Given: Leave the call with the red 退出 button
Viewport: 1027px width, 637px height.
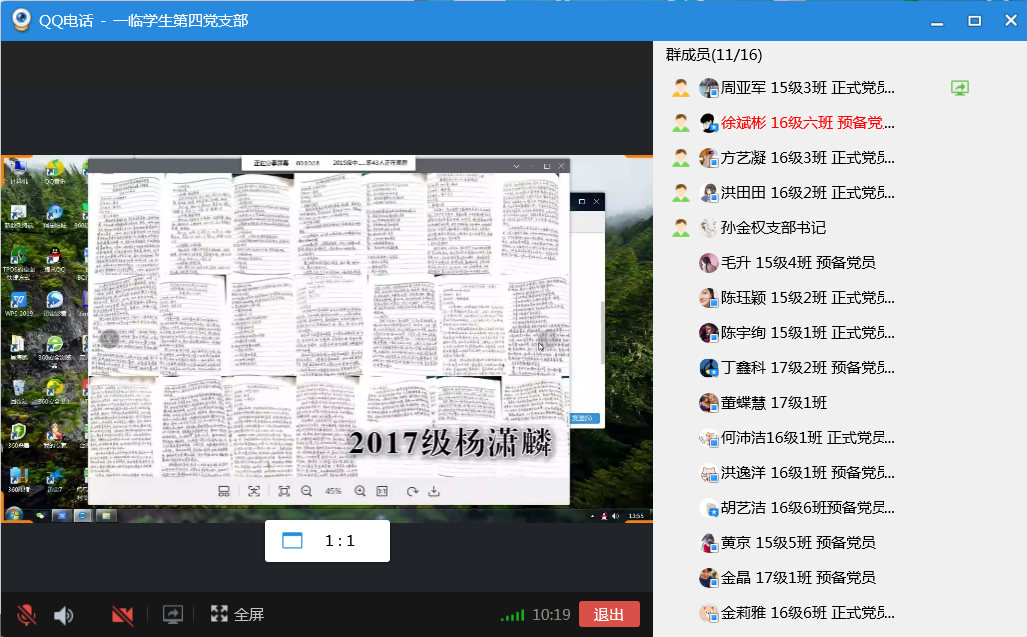Looking at the screenshot, I should pos(609,614).
